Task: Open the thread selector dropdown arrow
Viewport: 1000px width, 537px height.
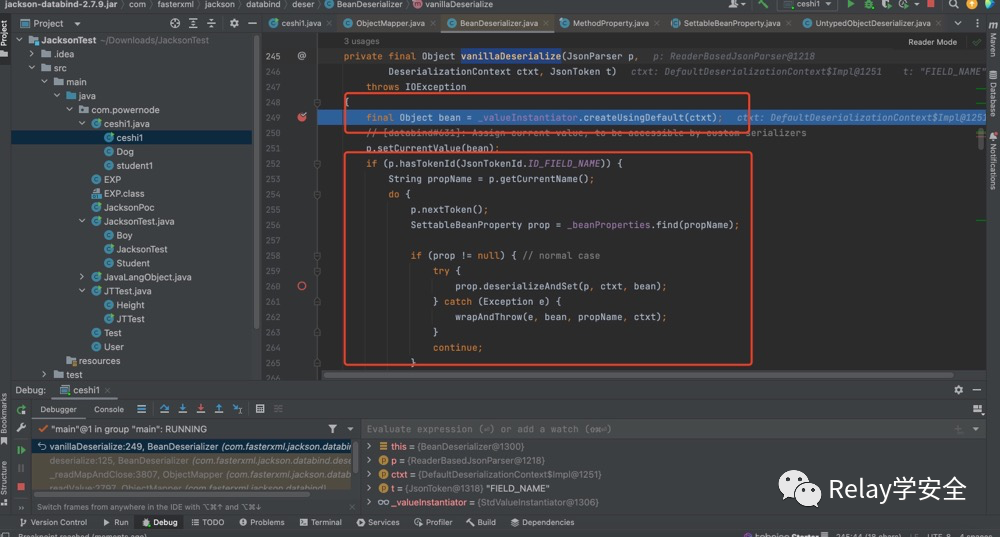Action: tap(350, 429)
